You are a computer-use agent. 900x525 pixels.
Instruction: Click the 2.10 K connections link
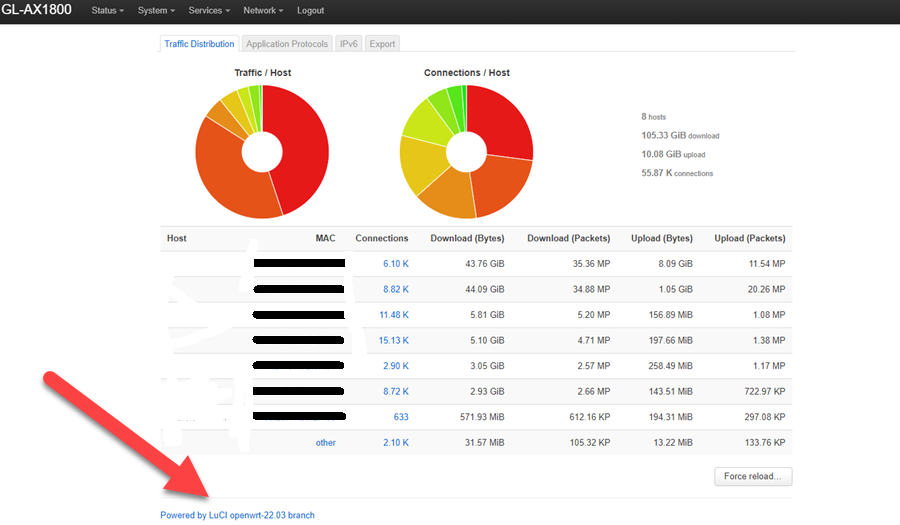point(396,442)
